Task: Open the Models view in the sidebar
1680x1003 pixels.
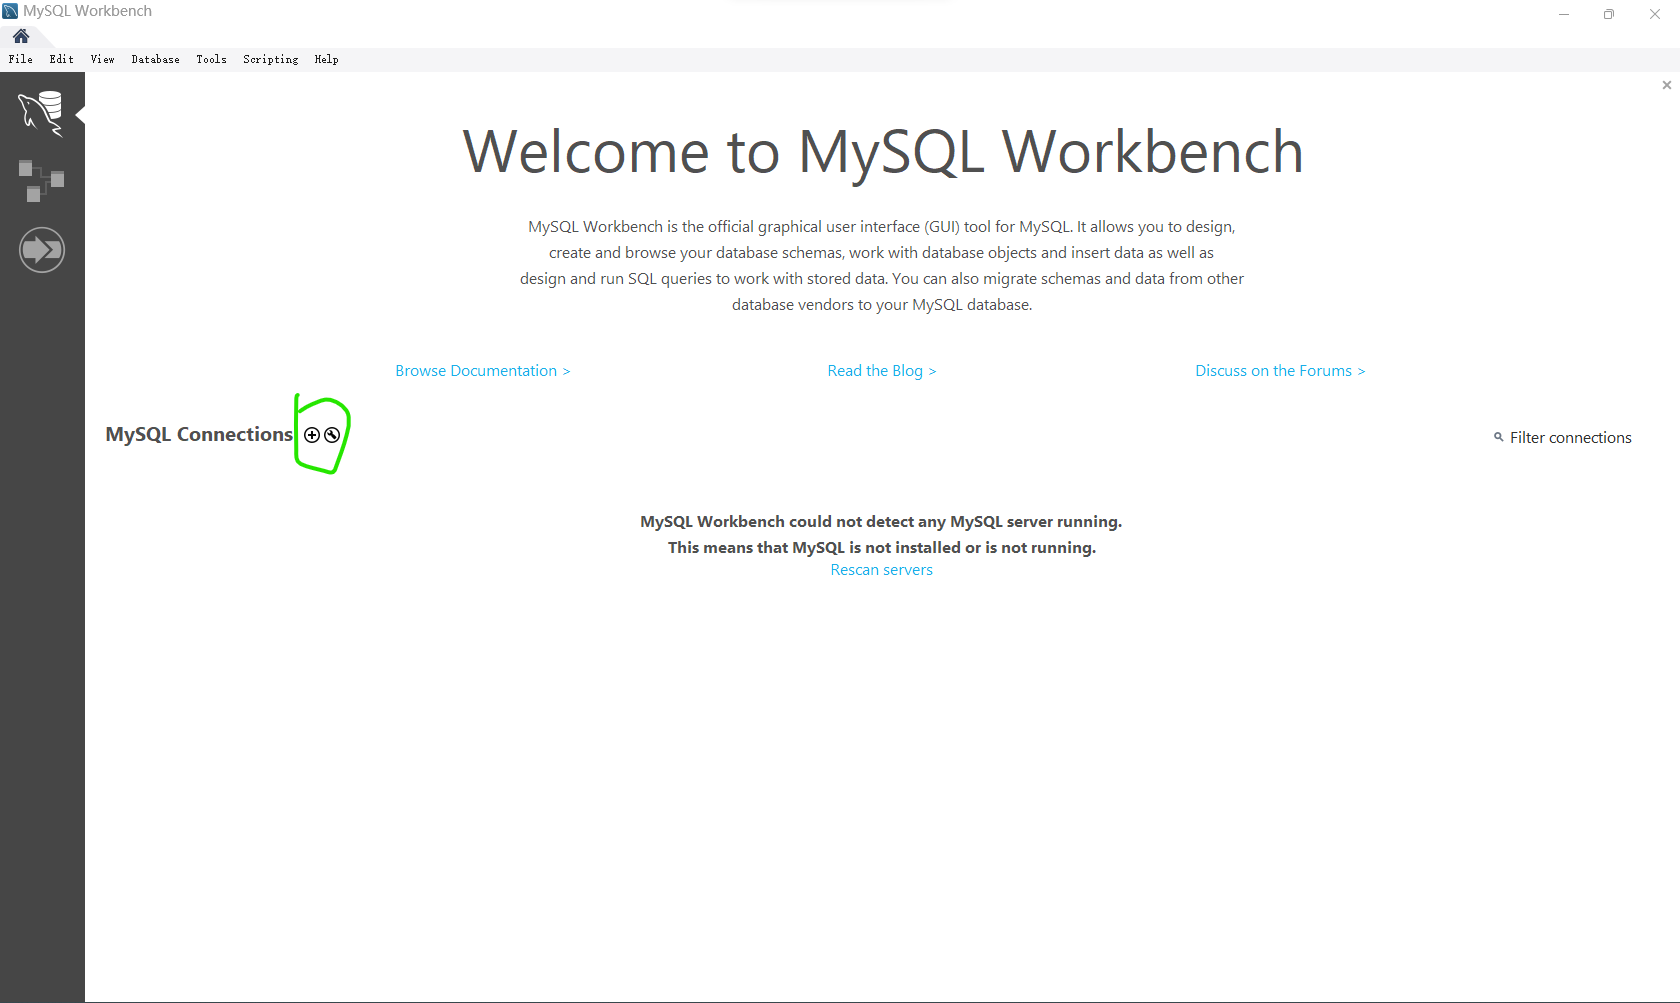Action: coord(41,181)
